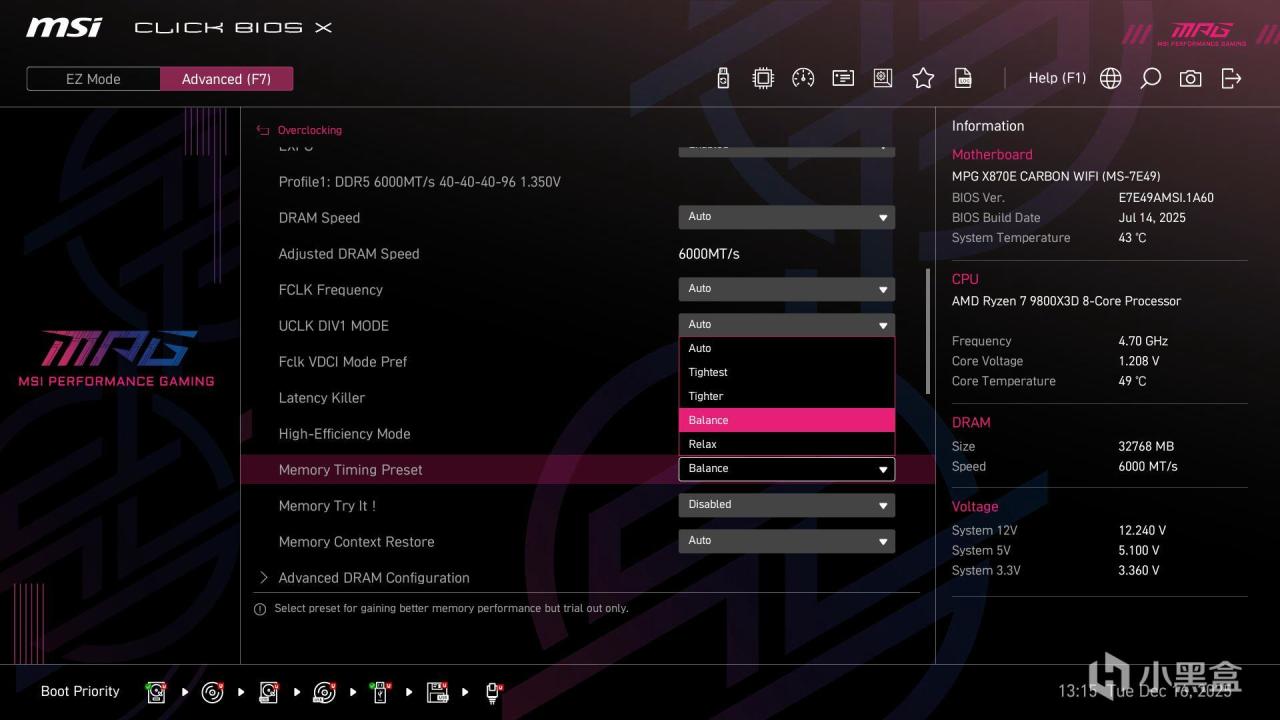This screenshot has height=720, width=1280.
Task: Click the Motherboard section heading
Action: (x=992, y=155)
